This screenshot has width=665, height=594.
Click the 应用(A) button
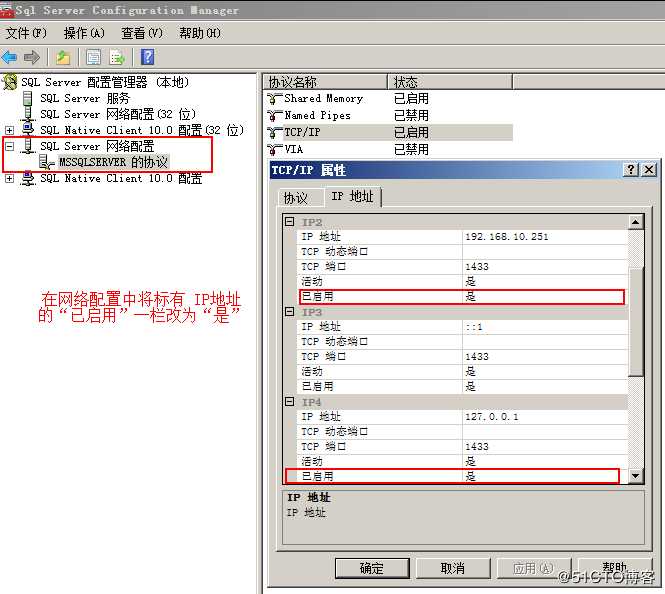(534, 568)
